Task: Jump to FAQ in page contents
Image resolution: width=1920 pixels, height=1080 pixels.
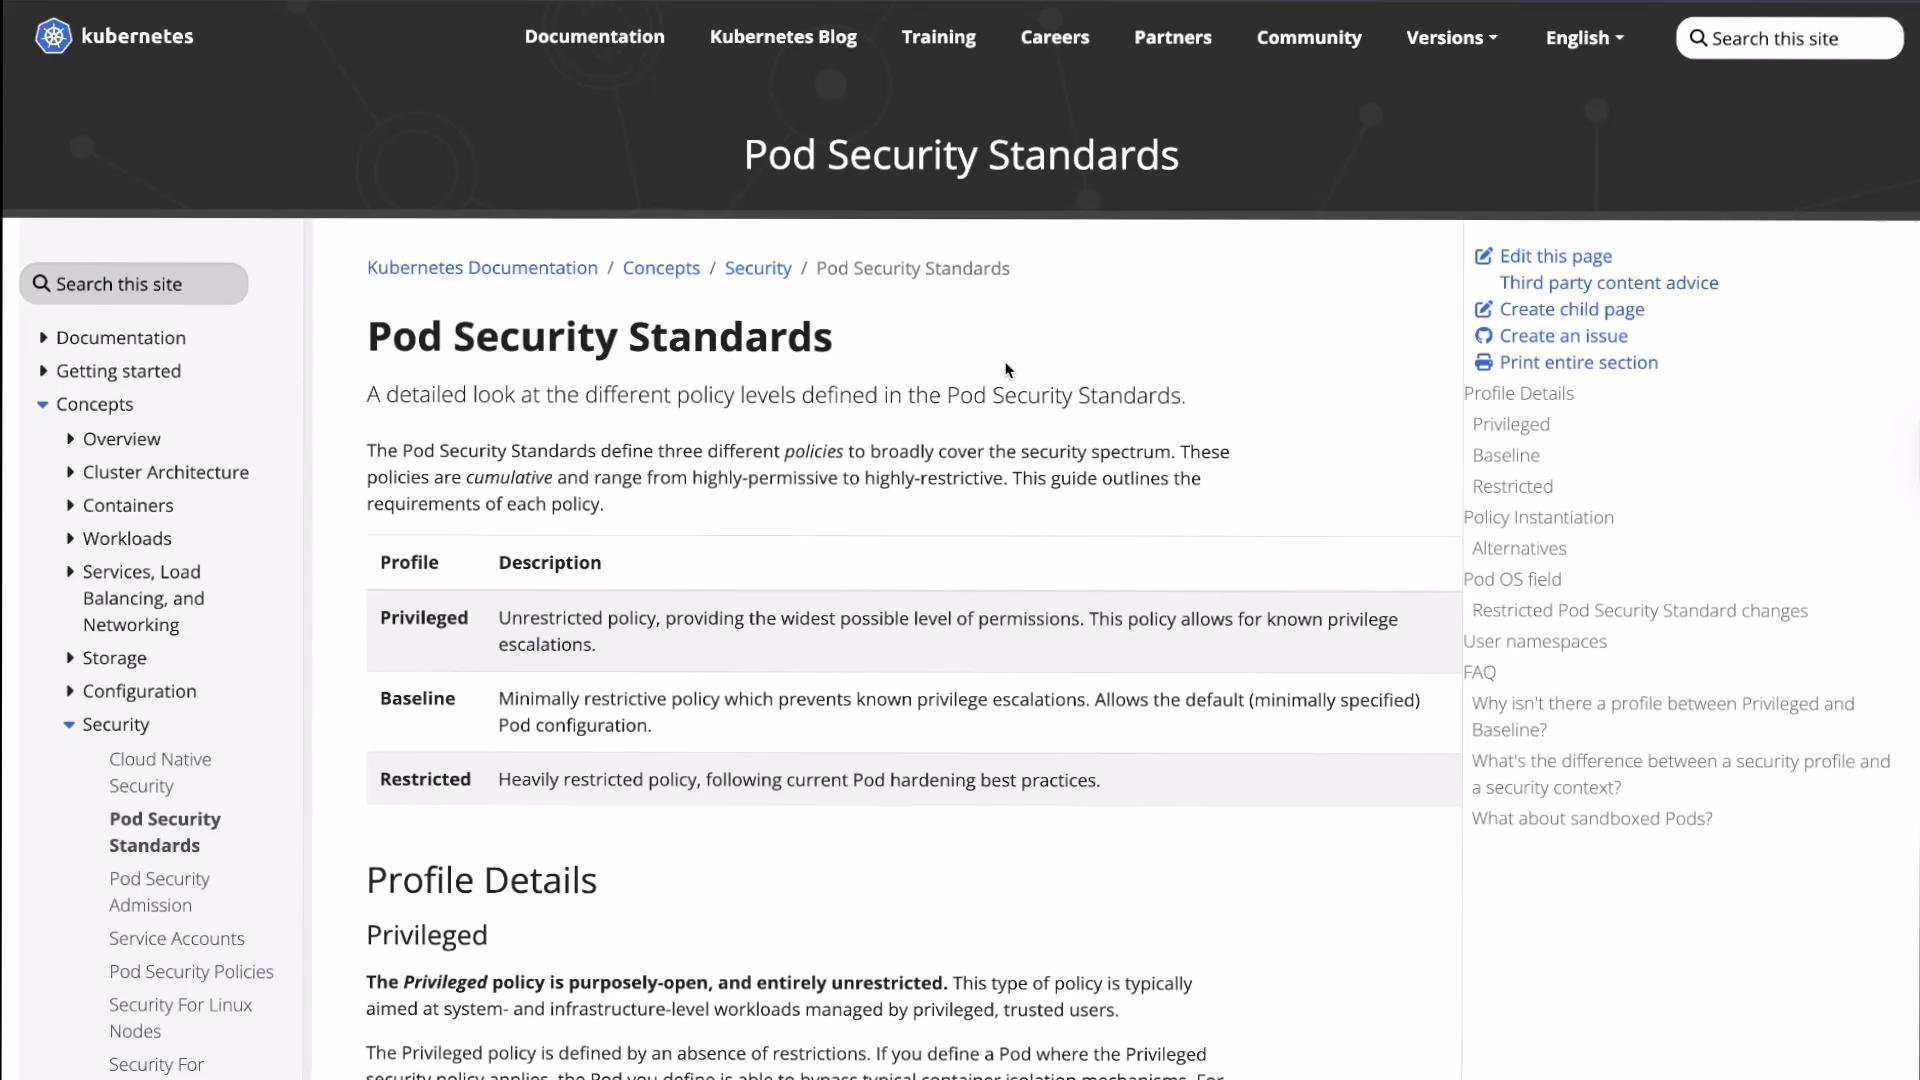Action: click(x=1479, y=672)
